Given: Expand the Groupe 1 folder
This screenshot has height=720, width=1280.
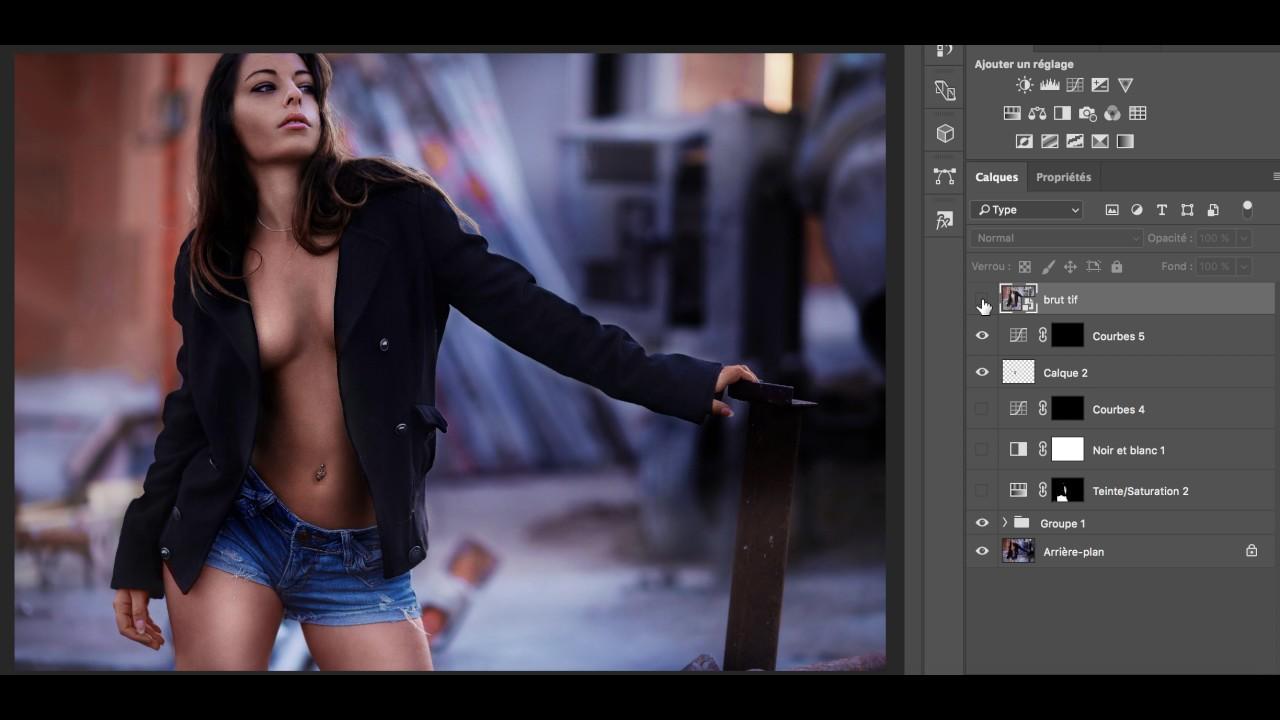Looking at the screenshot, I should point(1005,523).
